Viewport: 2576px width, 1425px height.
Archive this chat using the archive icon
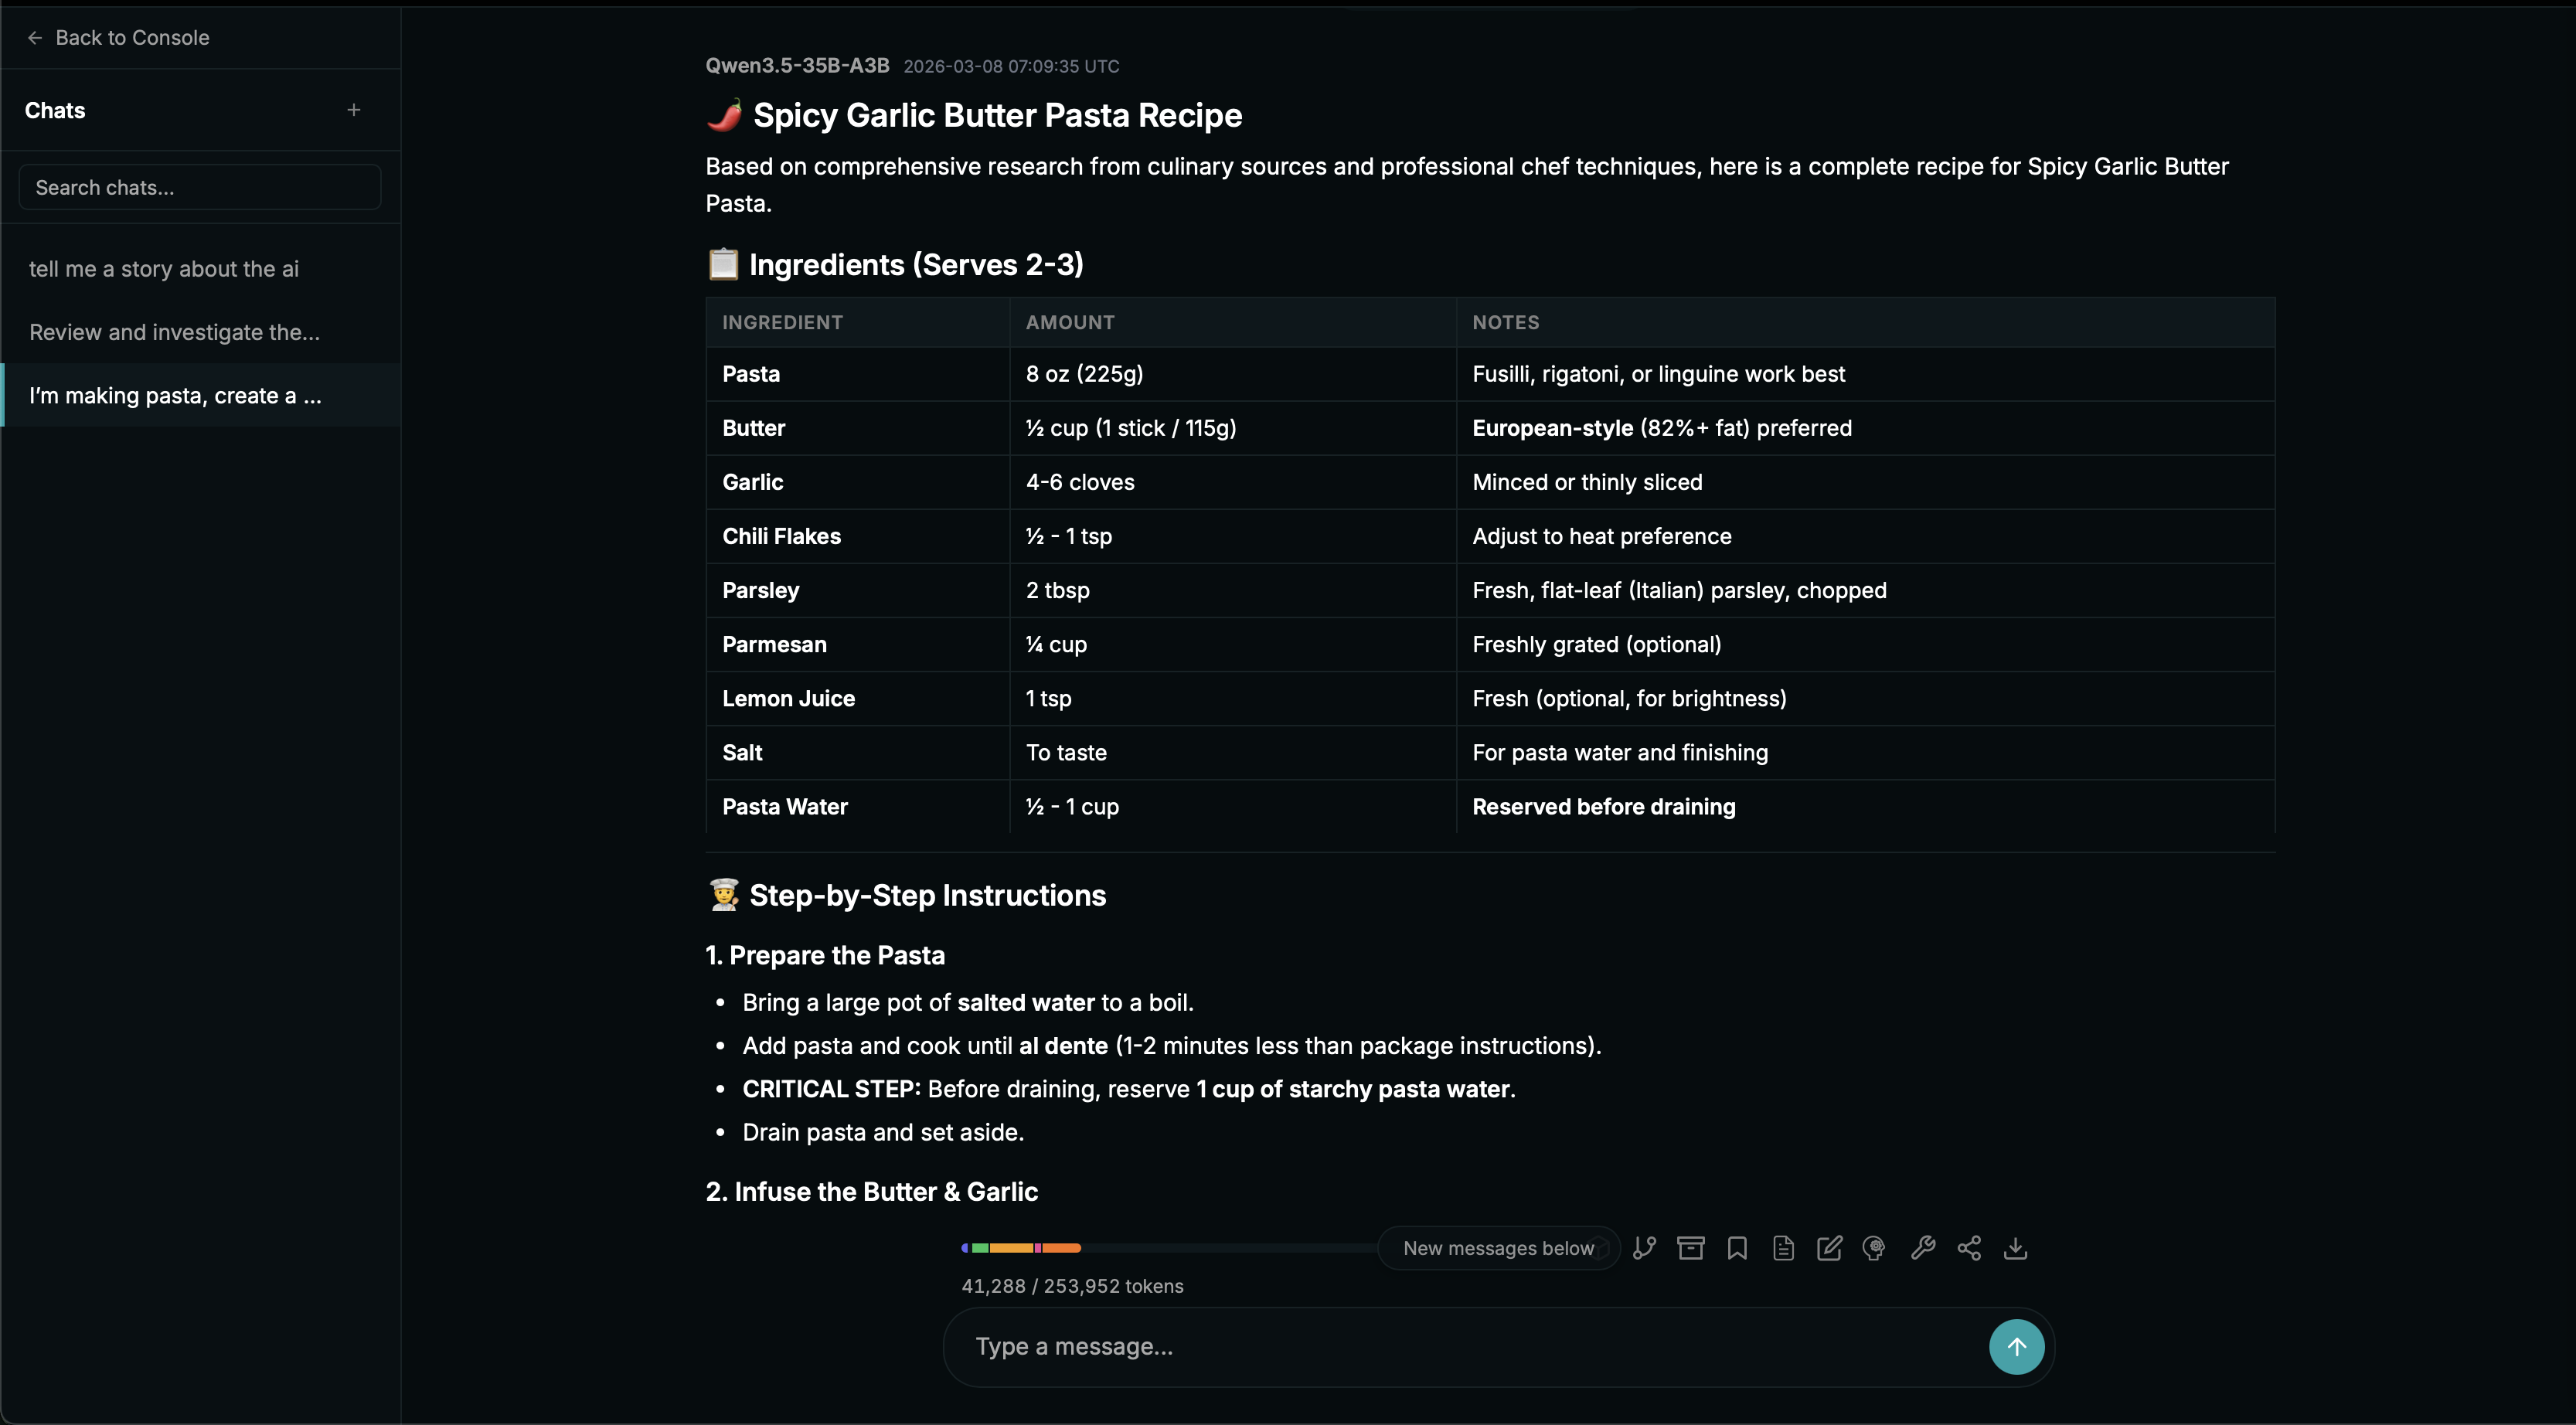pos(1690,1248)
